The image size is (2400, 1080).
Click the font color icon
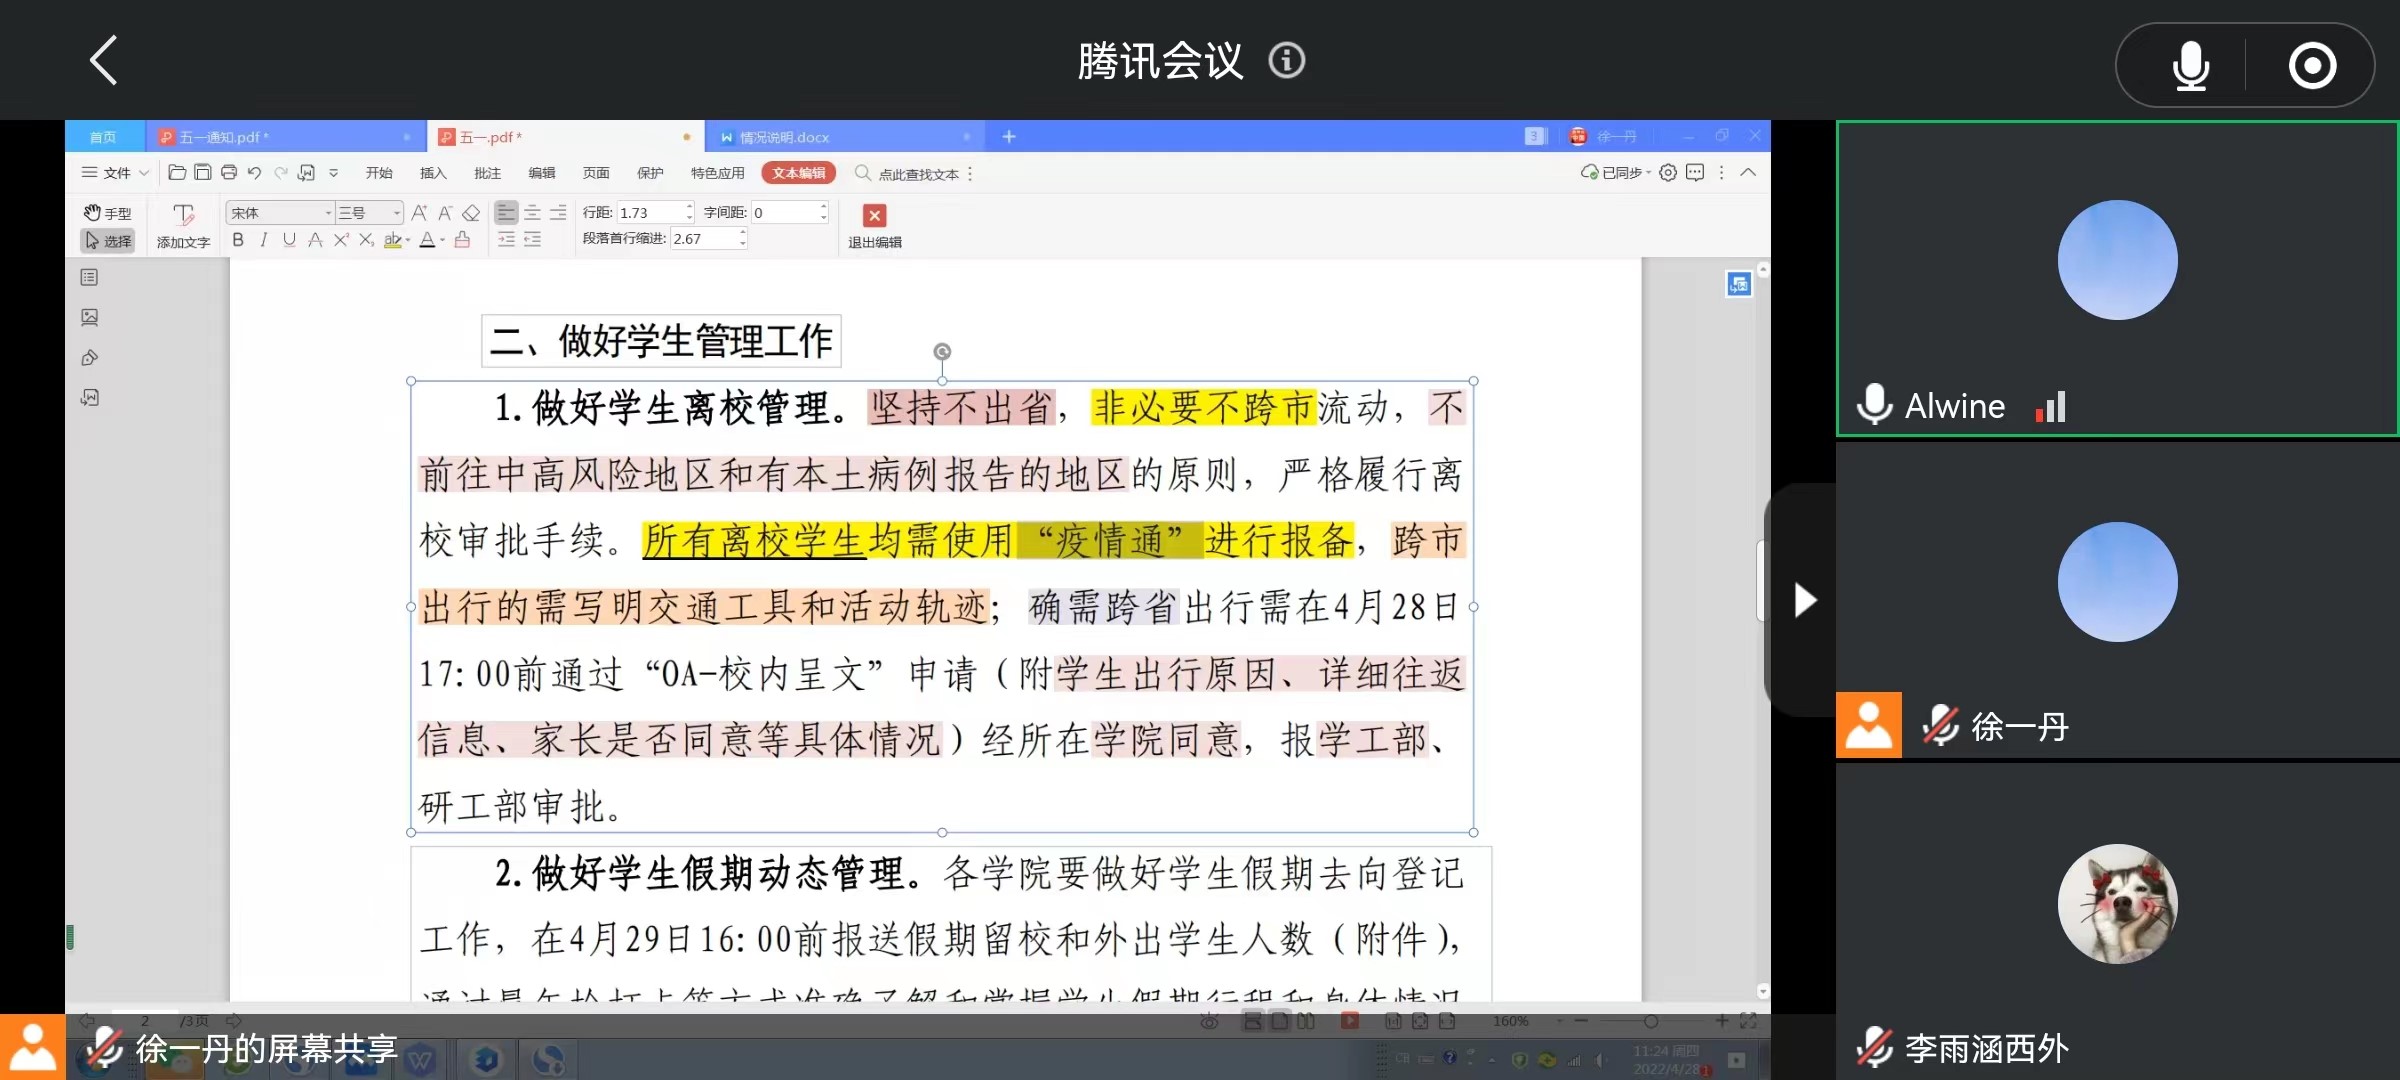[x=427, y=240]
